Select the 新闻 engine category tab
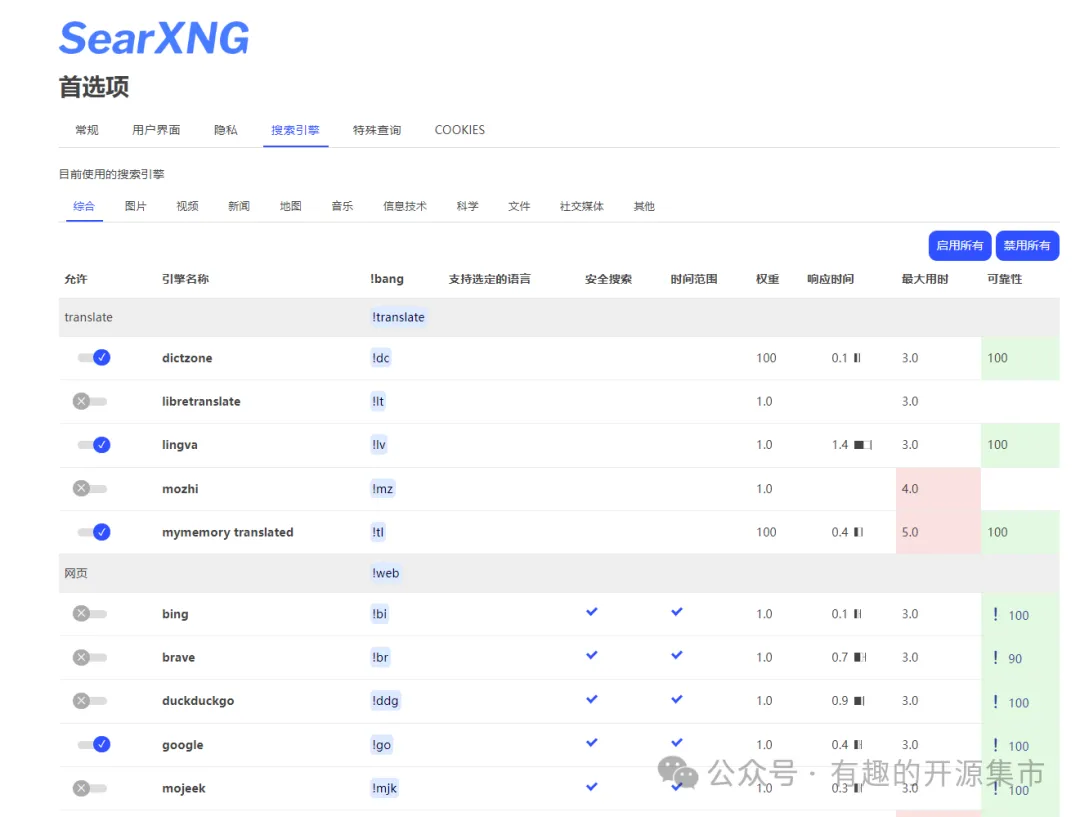Viewport: 1080px width, 817px height. (x=239, y=206)
